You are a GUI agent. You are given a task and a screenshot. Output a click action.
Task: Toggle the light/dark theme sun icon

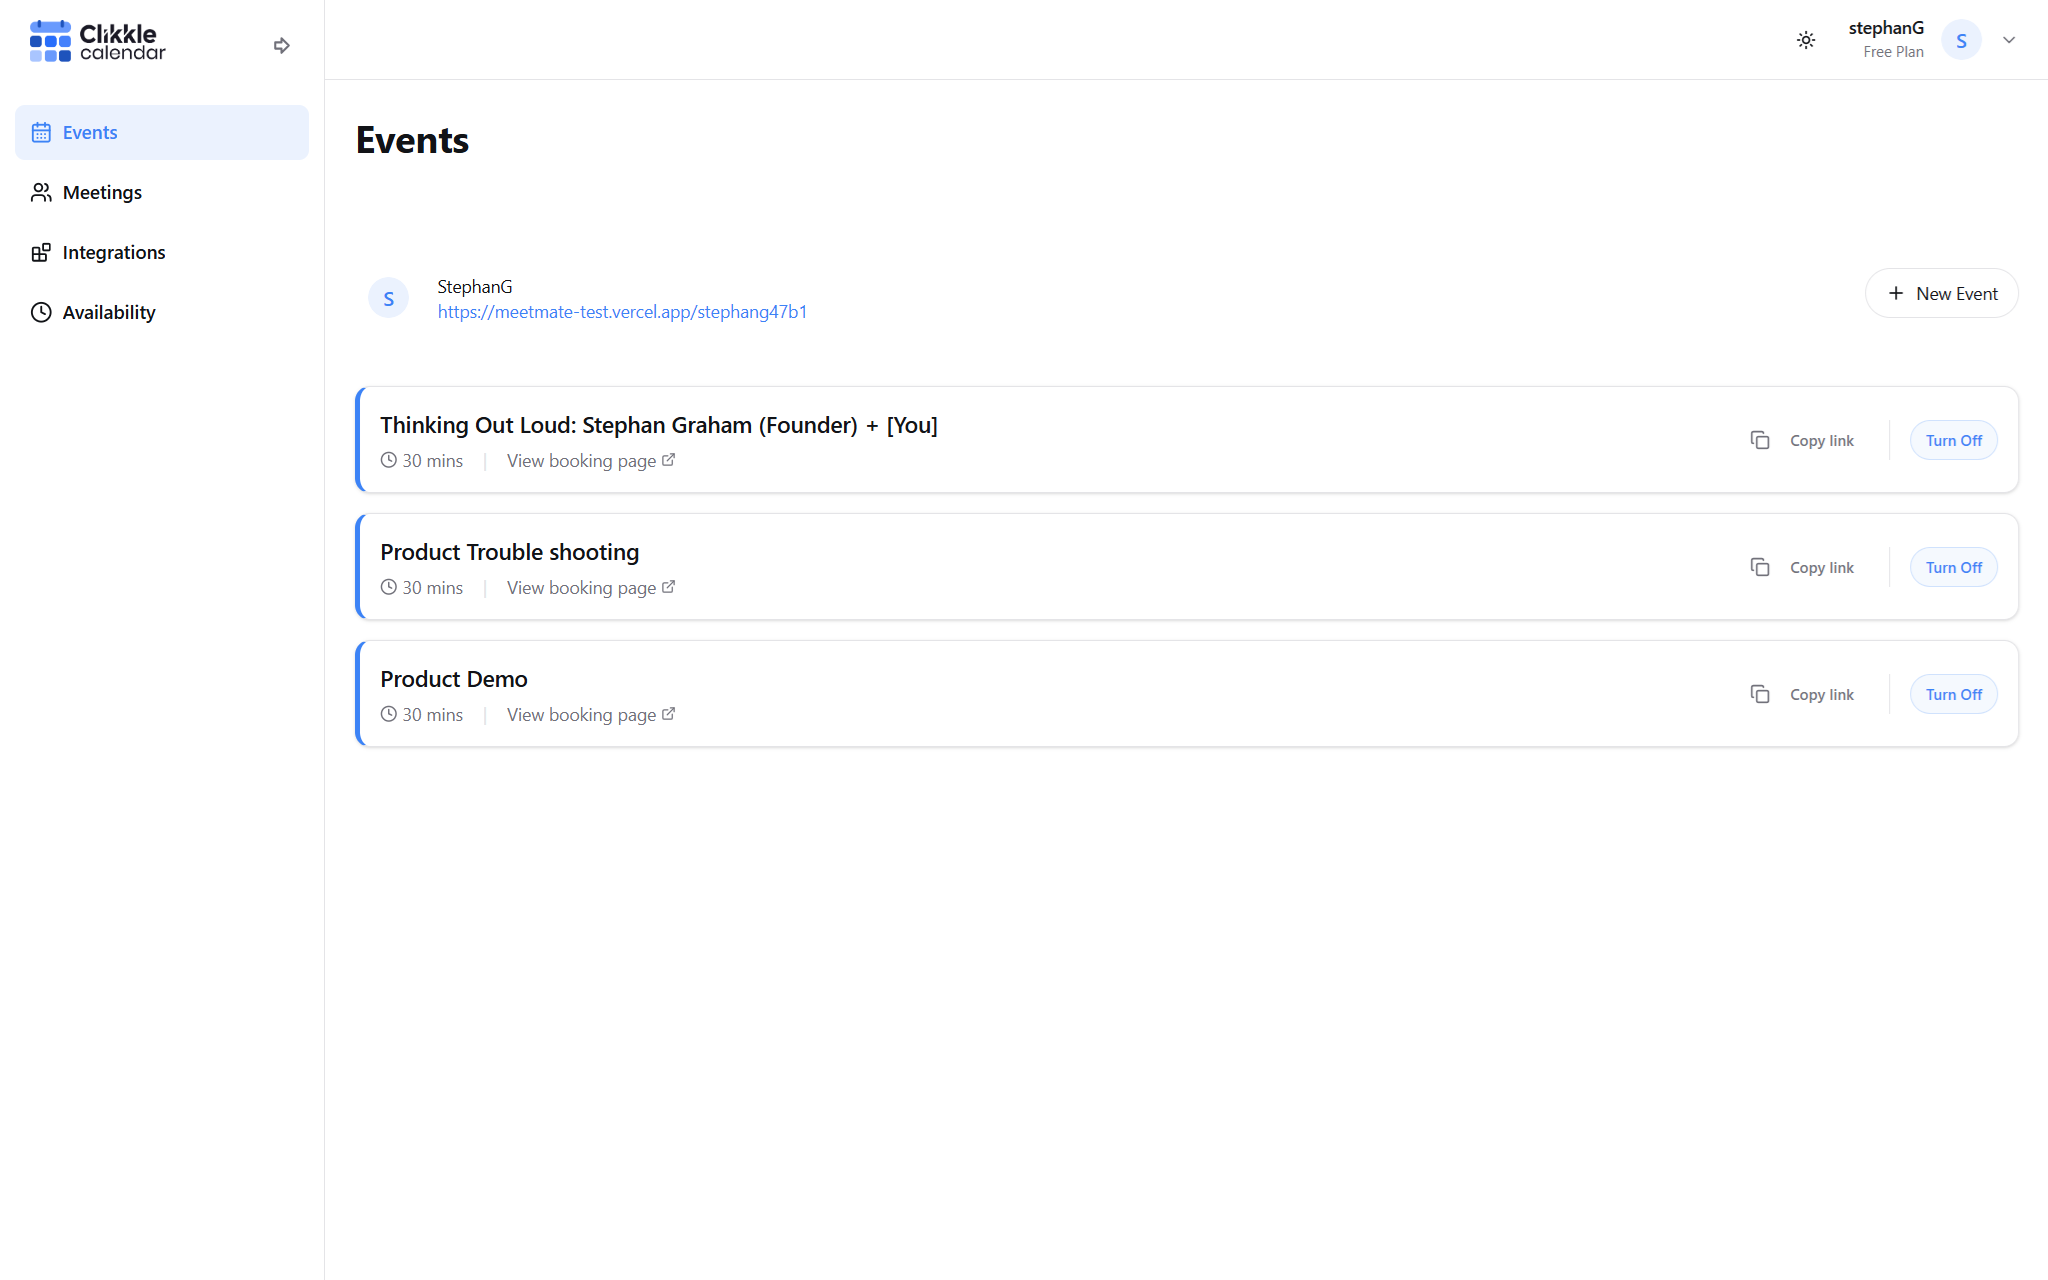click(1805, 40)
